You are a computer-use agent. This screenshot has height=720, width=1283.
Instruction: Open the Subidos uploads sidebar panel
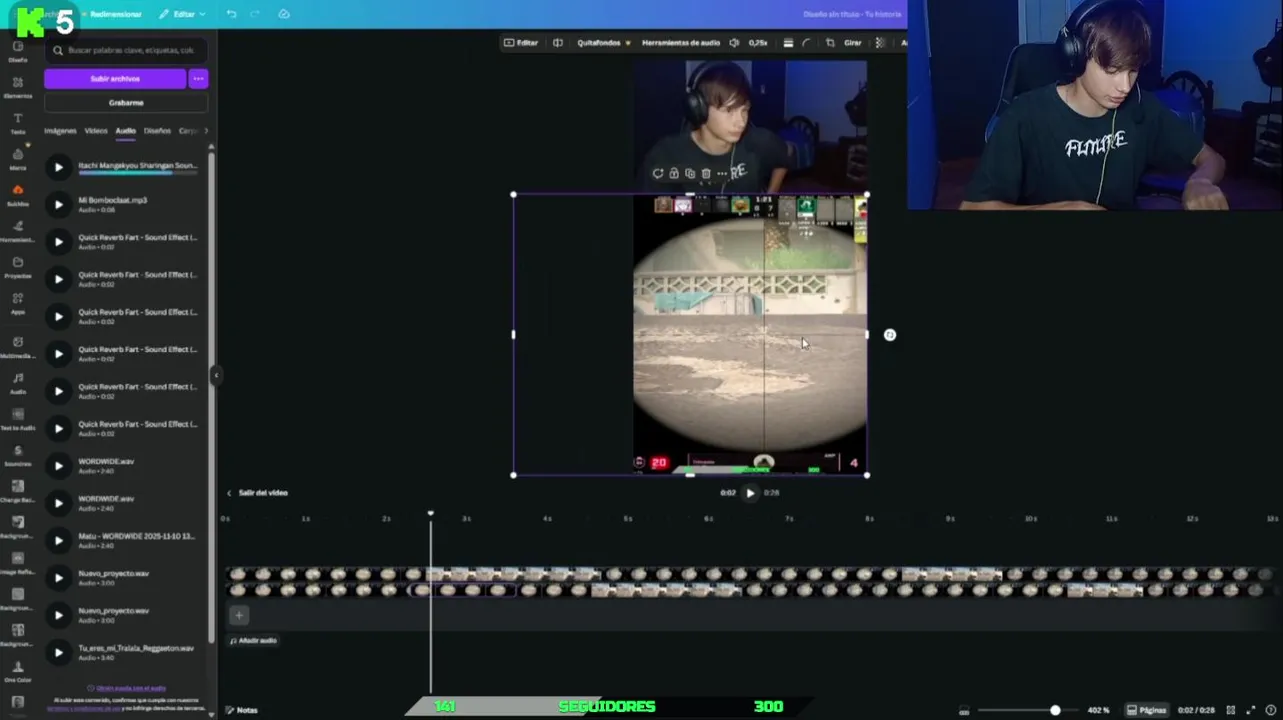(x=17, y=195)
